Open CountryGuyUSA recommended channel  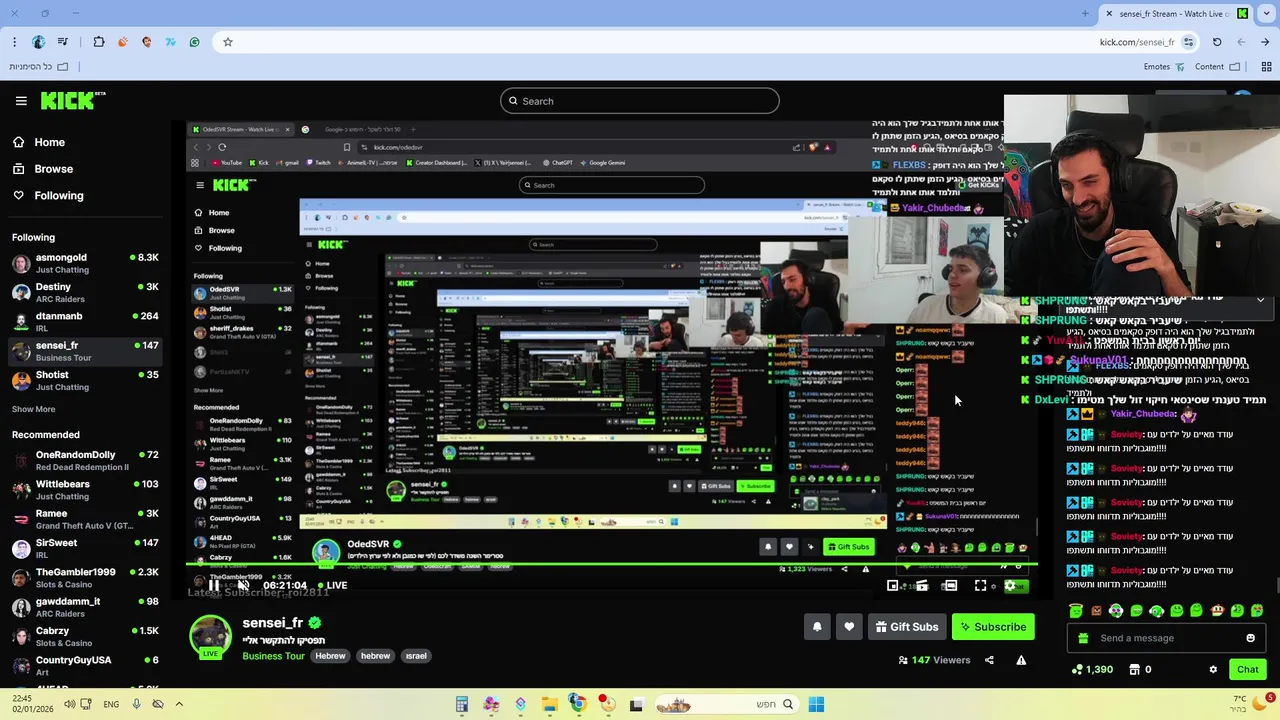point(85,665)
